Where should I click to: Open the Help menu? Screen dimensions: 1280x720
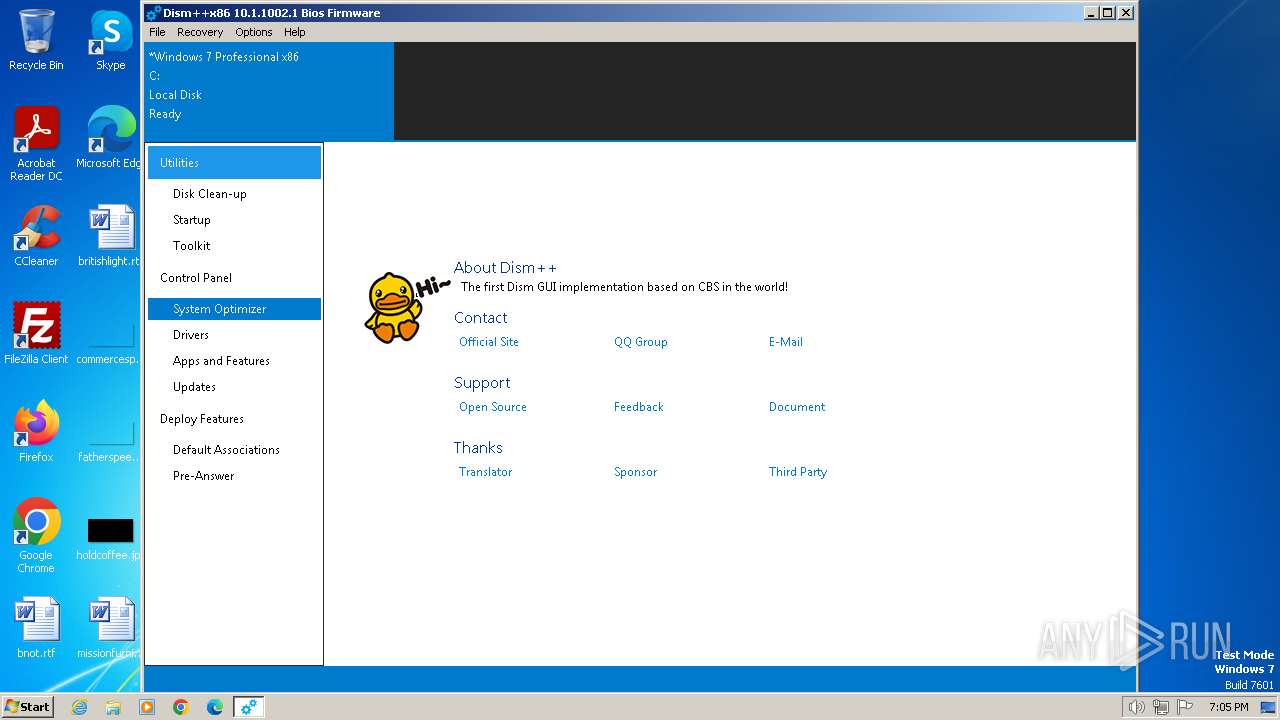295,32
